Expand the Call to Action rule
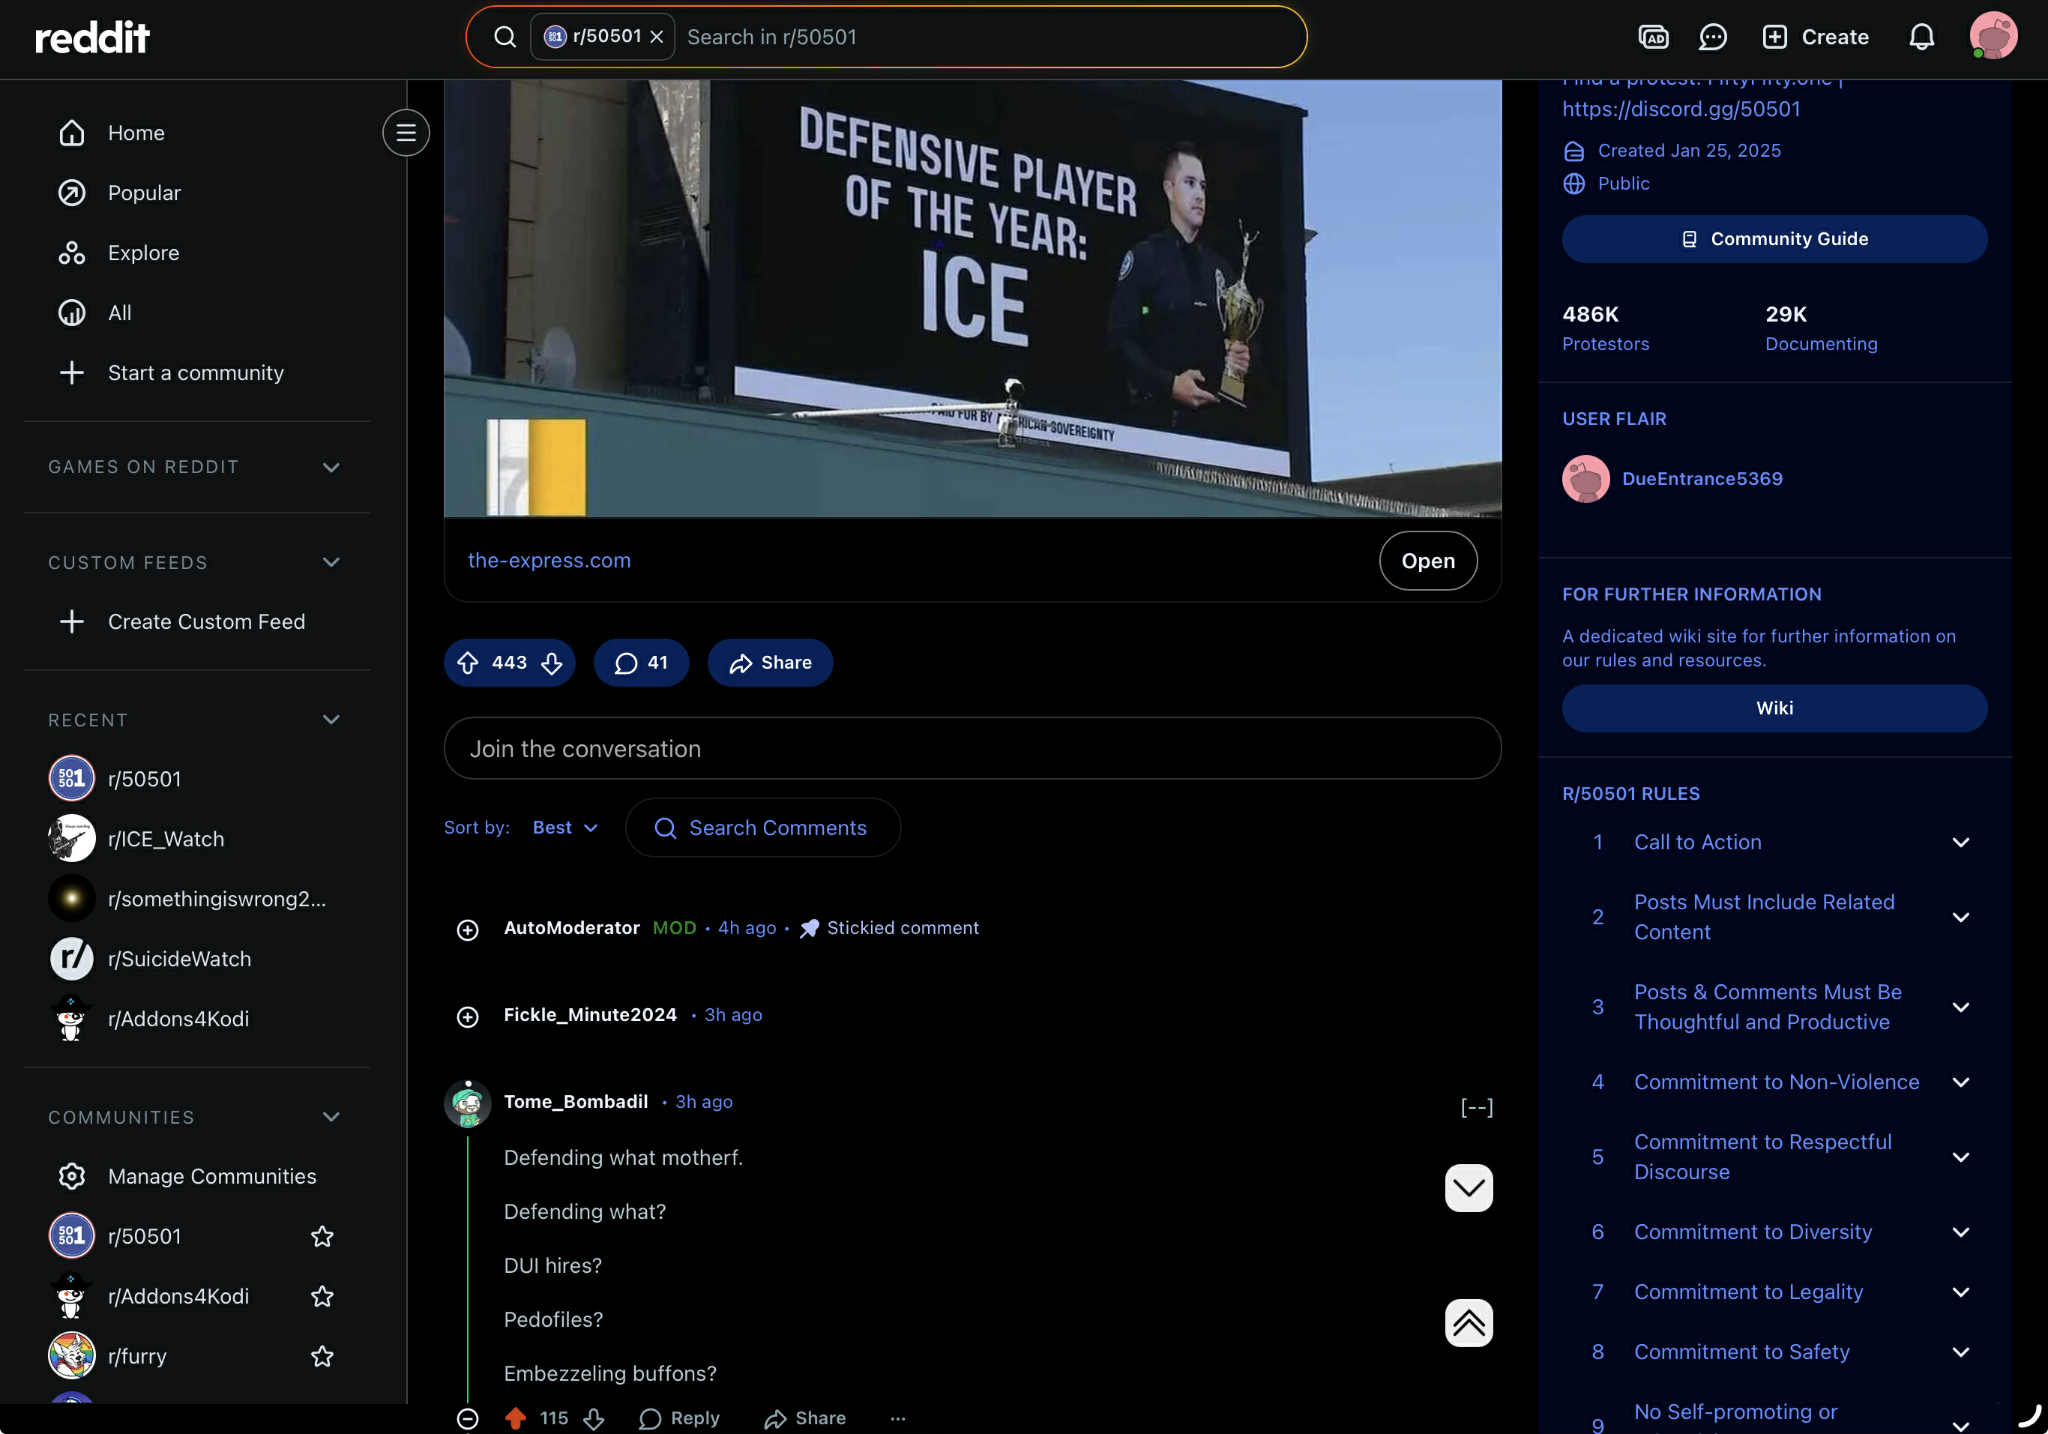The image size is (2048, 1434). 1960,842
